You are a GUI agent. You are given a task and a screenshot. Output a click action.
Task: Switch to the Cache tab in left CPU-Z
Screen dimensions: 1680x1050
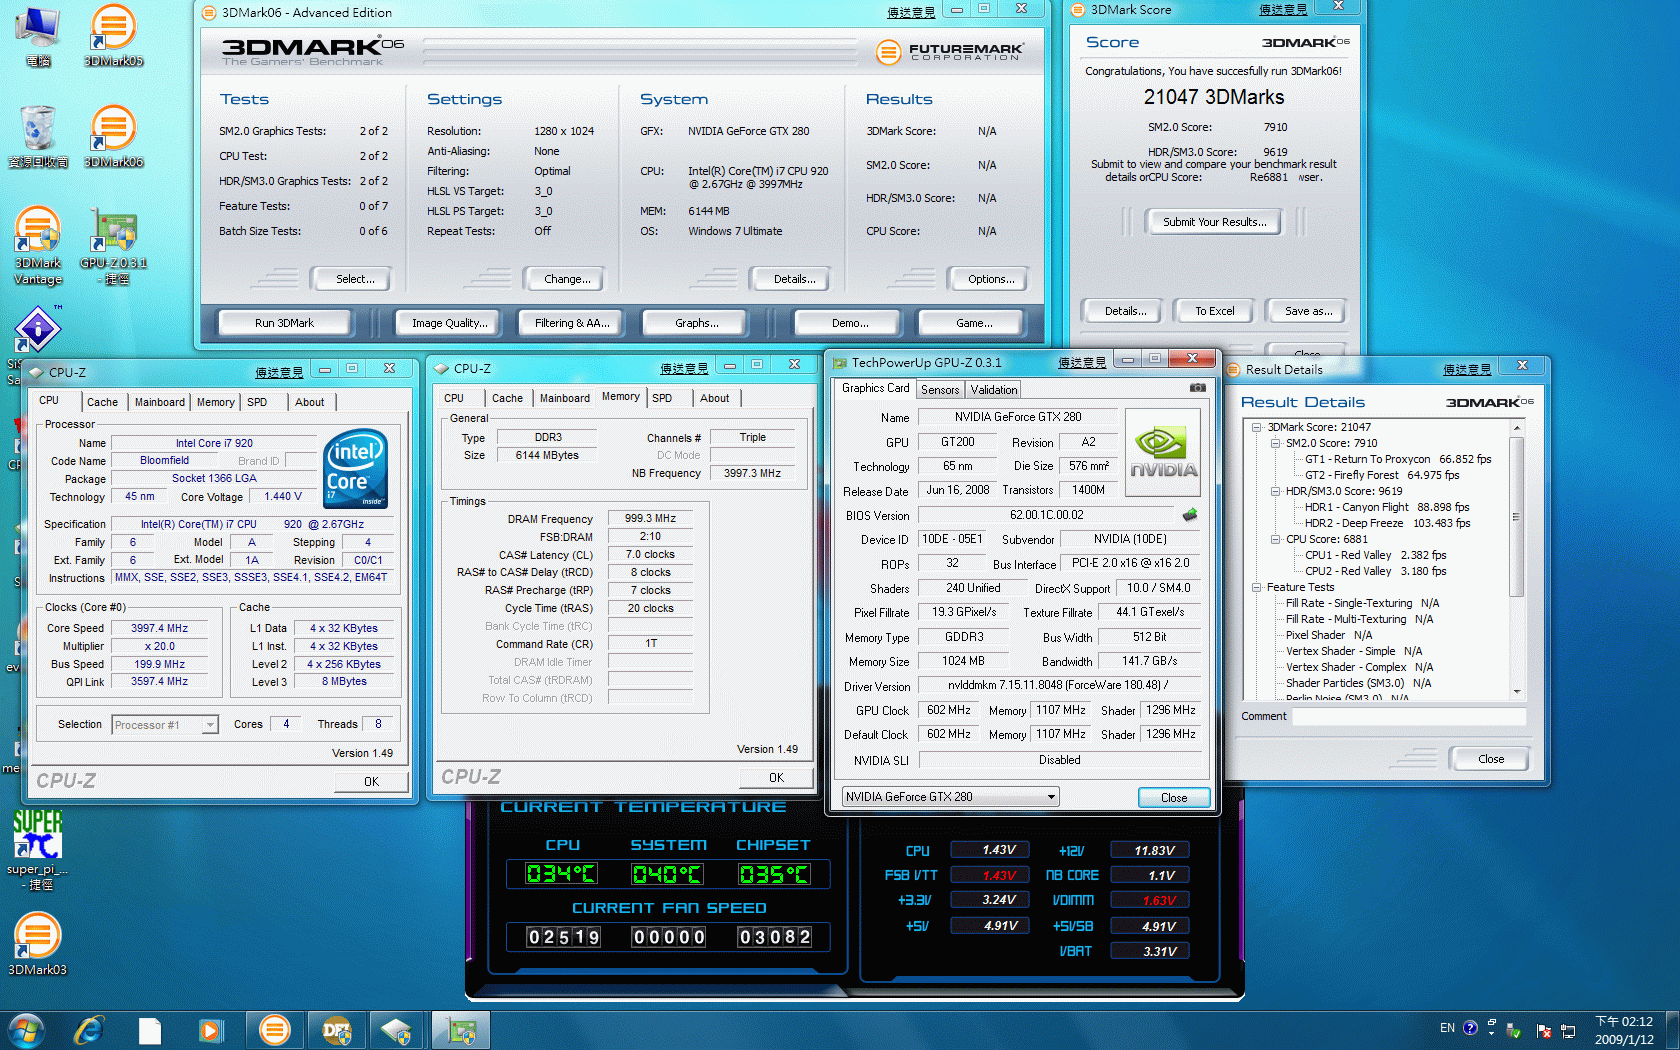[x=102, y=402]
